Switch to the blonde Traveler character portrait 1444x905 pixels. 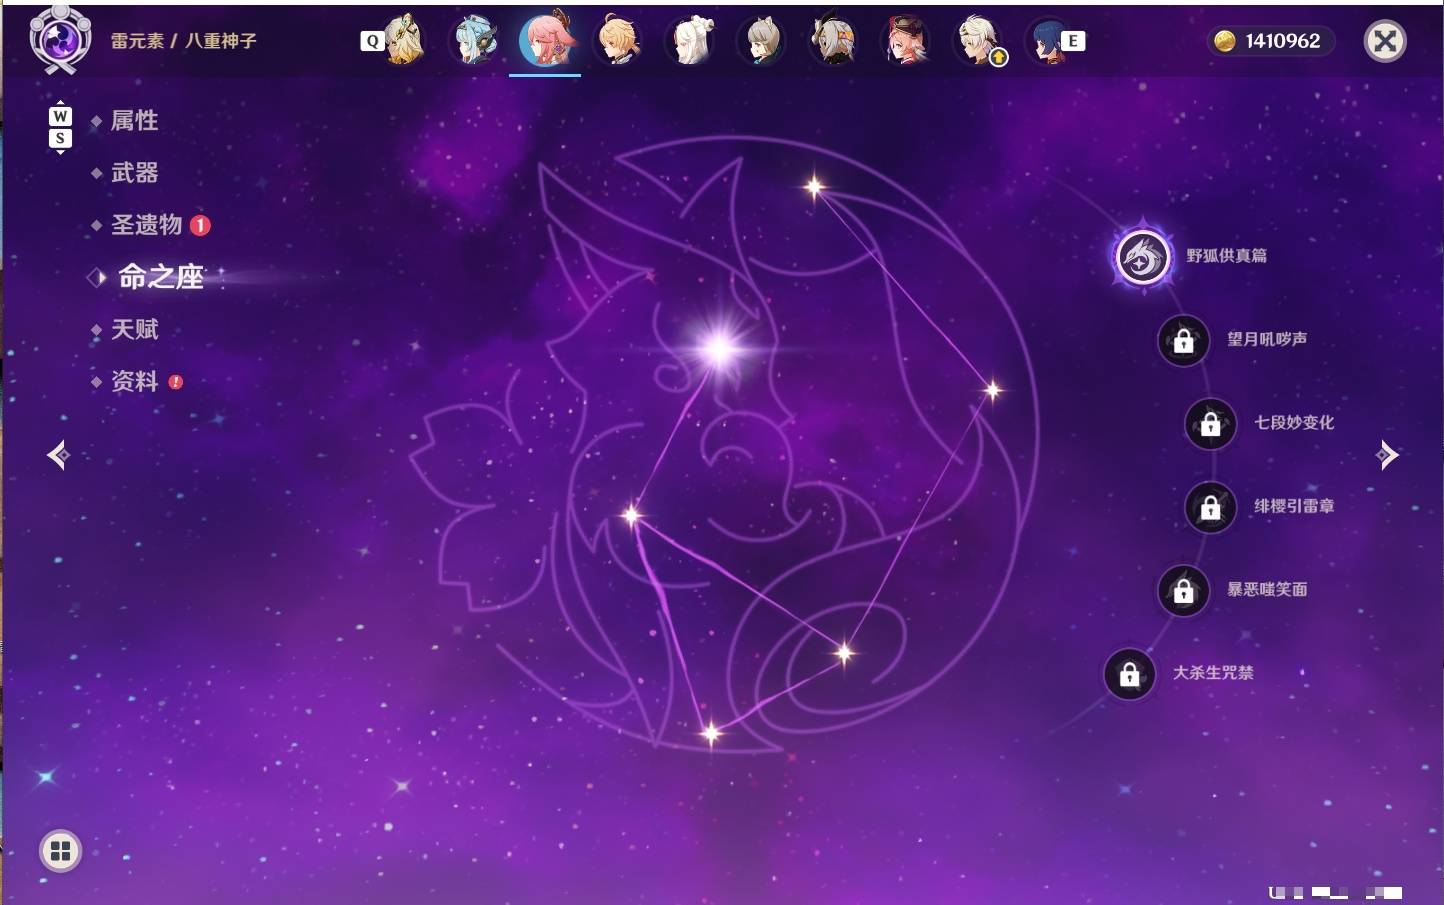tap(618, 40)
